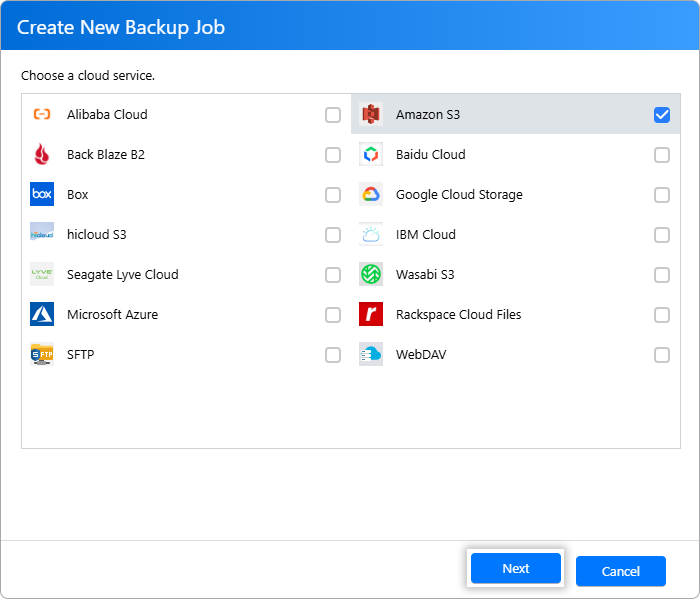
Task: Click the "SFTP" service name
Action: tap(80, 354)
